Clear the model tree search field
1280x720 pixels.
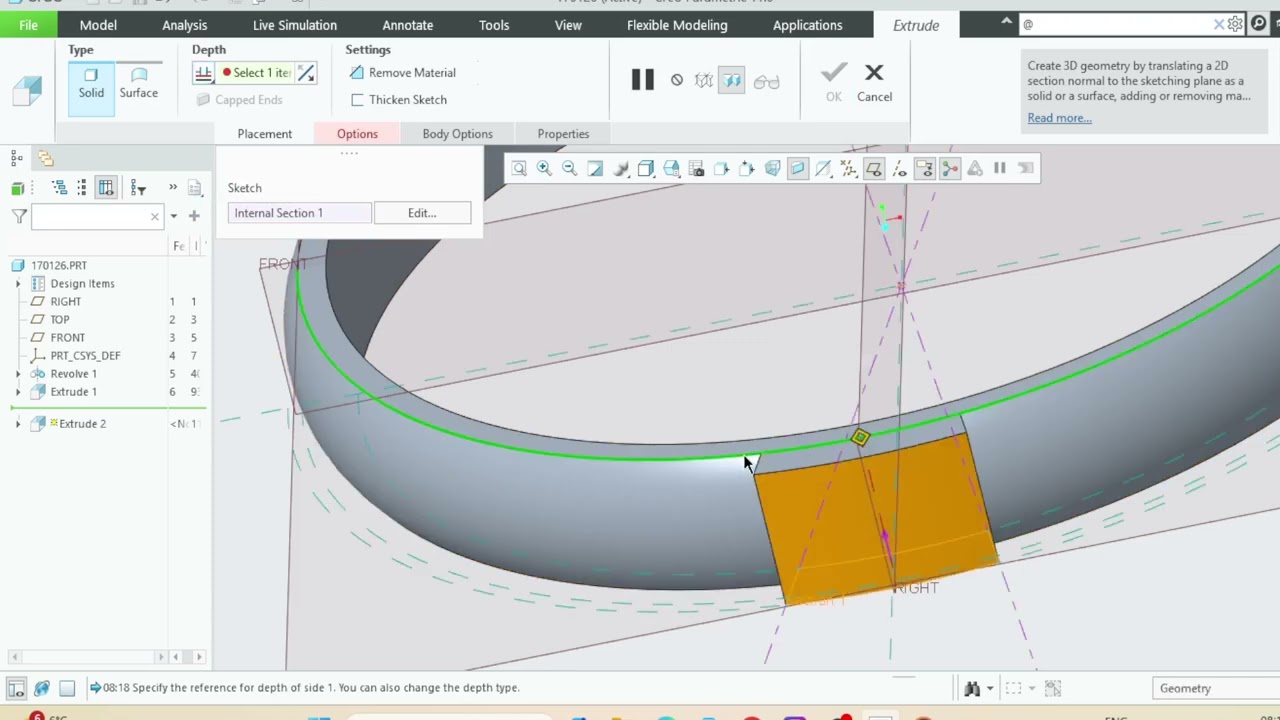point(155,216)
